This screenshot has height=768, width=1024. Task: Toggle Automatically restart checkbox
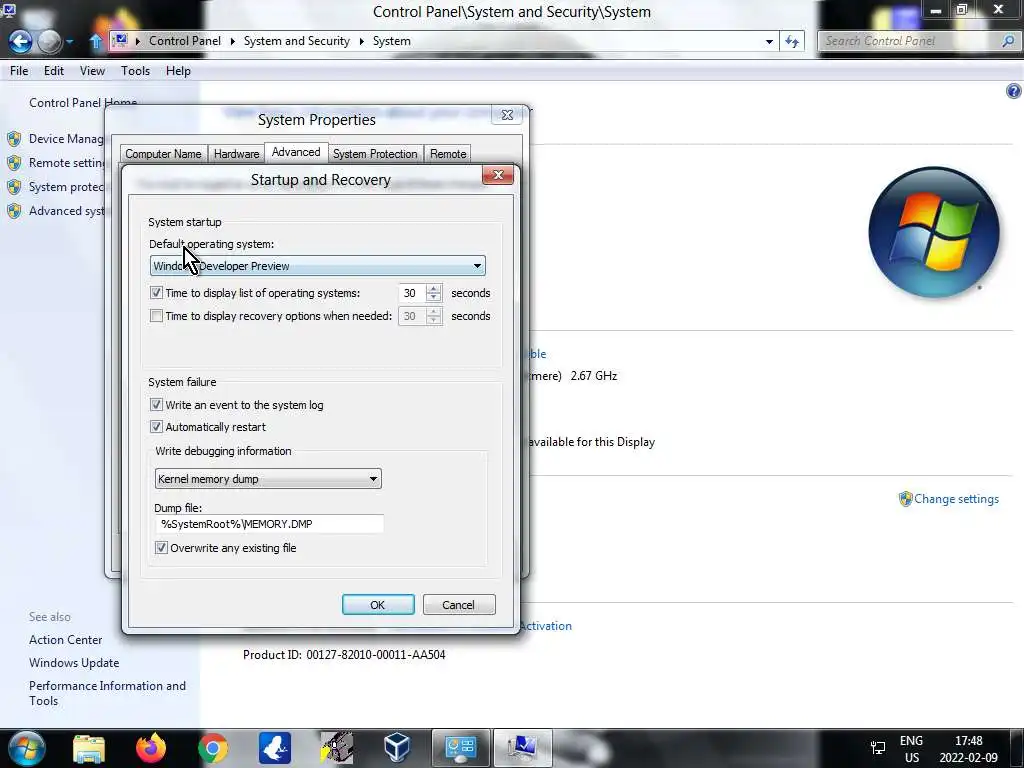pyautogui.click(x=156, y=427)
